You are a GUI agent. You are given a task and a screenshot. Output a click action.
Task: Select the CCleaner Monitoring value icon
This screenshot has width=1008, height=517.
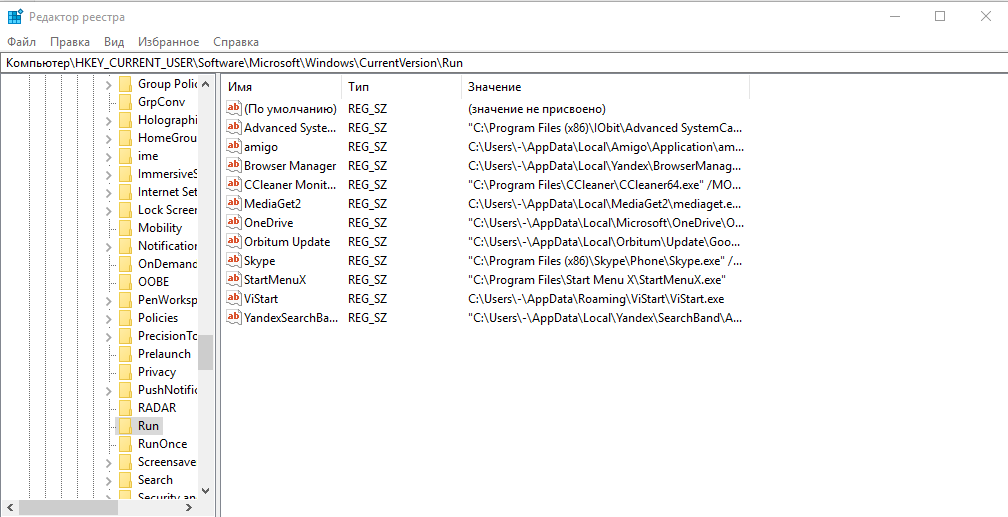click(x=234, y=185)
